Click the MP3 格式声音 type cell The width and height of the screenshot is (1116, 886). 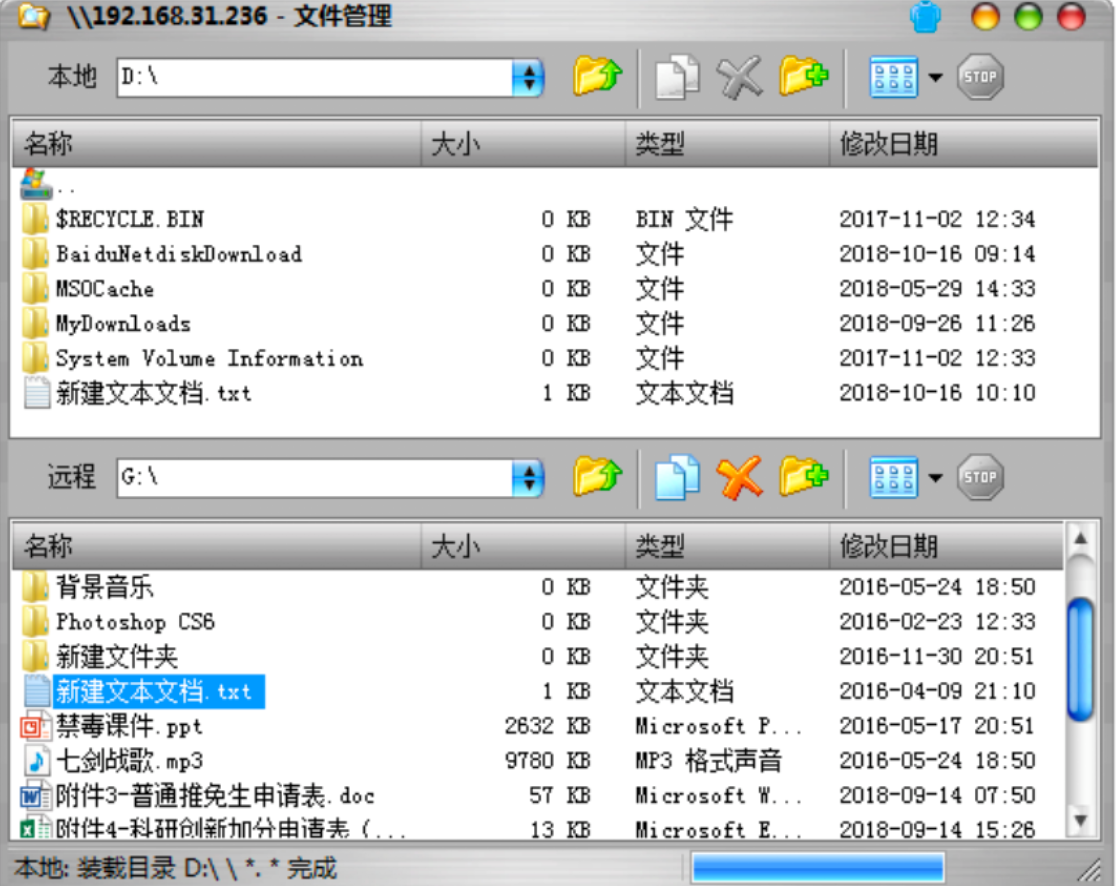click(x=709, y=761)
